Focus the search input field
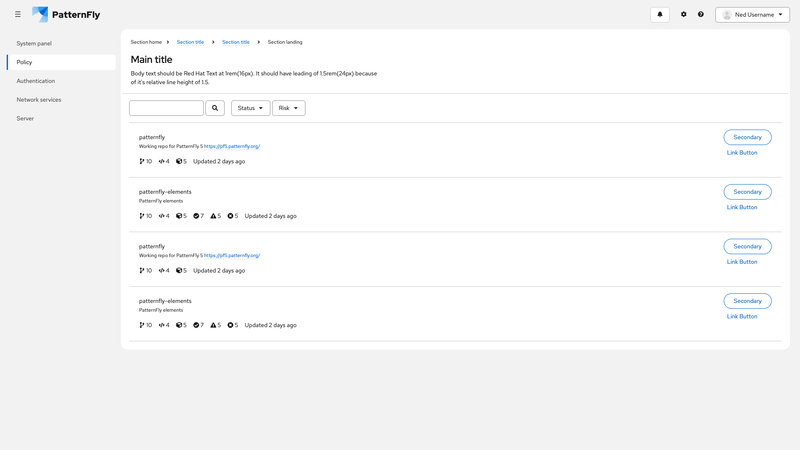 pos(166,108)
